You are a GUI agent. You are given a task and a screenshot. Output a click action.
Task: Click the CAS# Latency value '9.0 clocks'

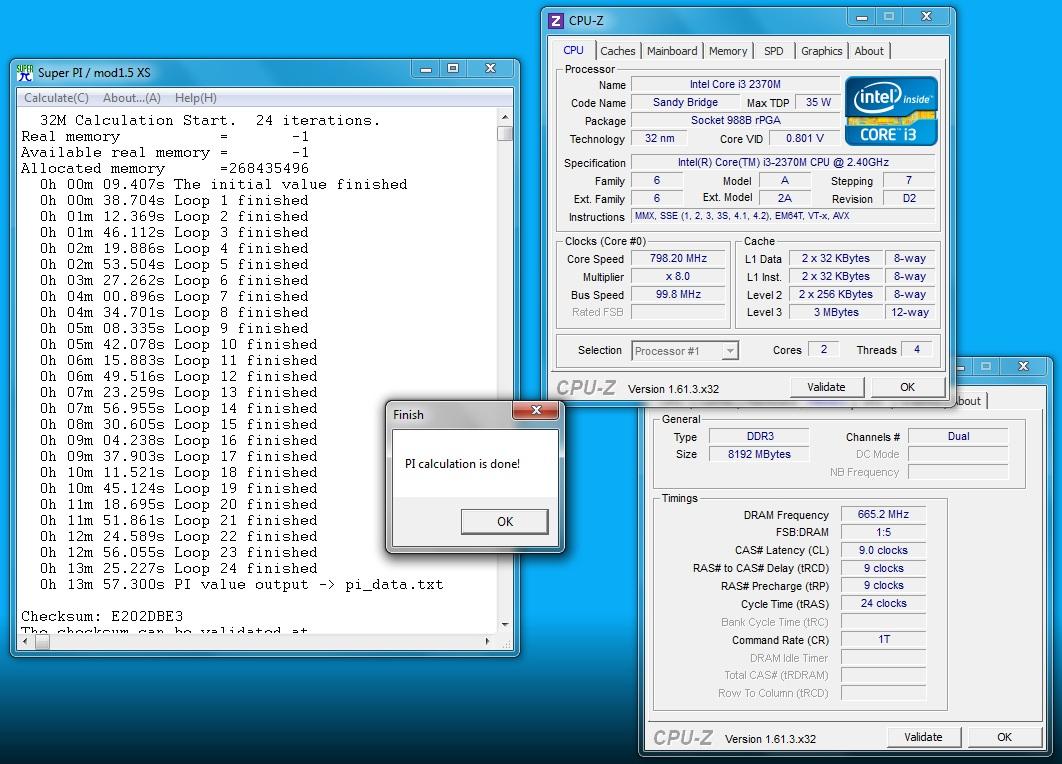click(x=883, y=551)
